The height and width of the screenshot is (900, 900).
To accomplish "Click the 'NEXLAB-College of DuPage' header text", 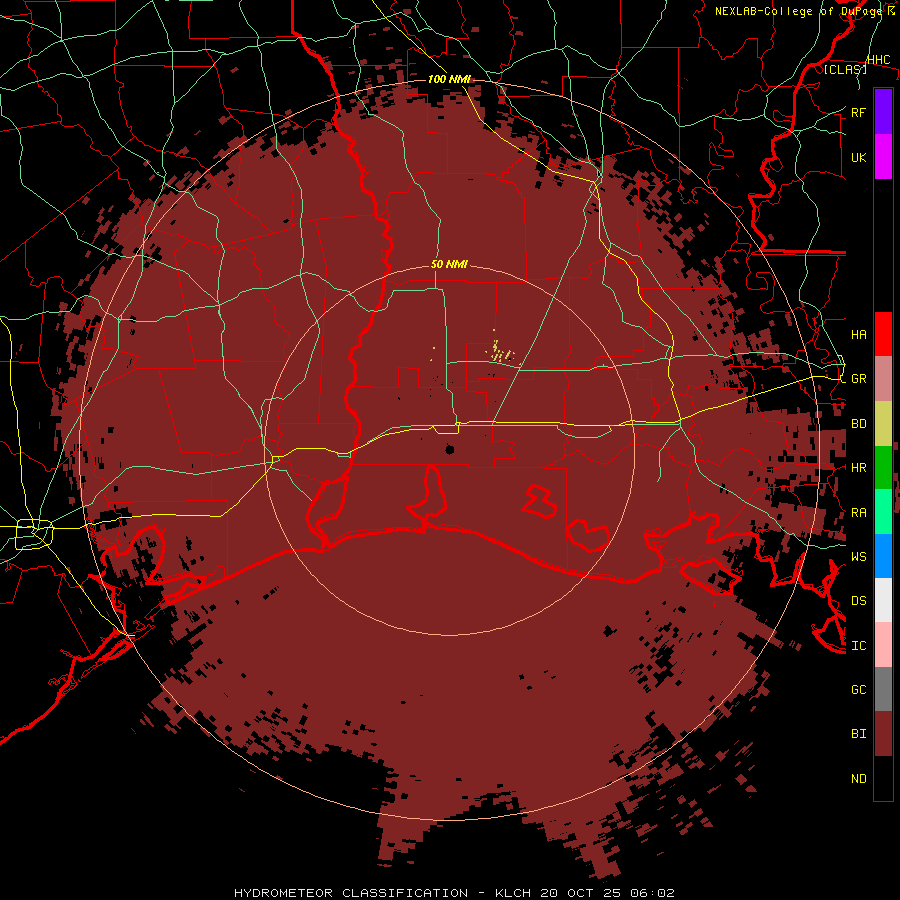I will click(x=800, y=11).
